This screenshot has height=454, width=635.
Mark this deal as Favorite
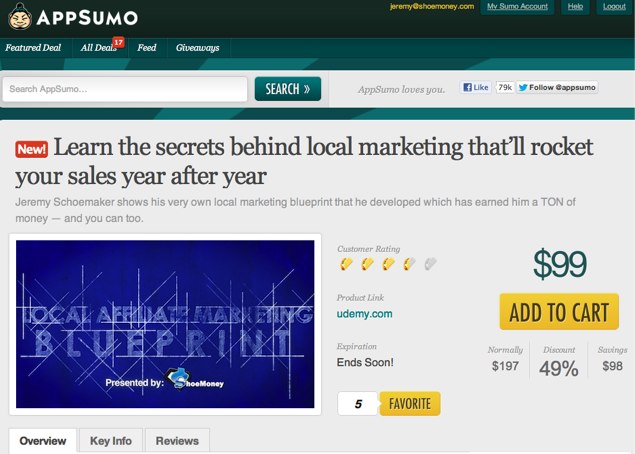410,403
